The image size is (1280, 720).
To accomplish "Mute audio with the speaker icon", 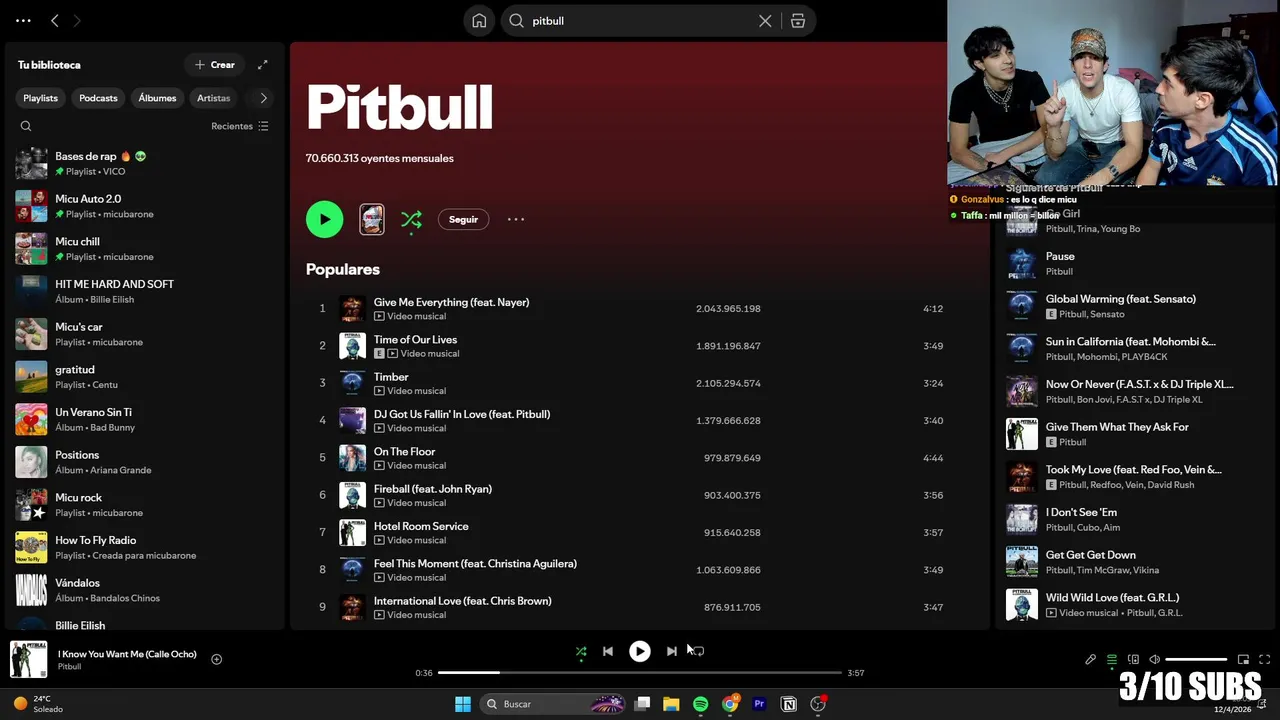I will (1154, 659).
